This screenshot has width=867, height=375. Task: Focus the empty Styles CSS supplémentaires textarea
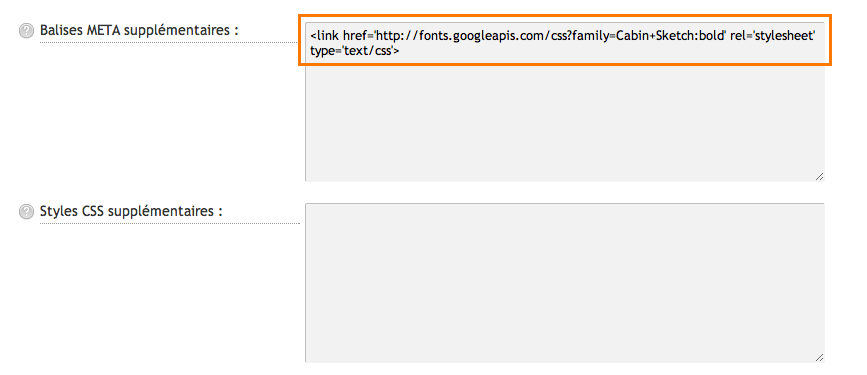(x=565, y=283)
